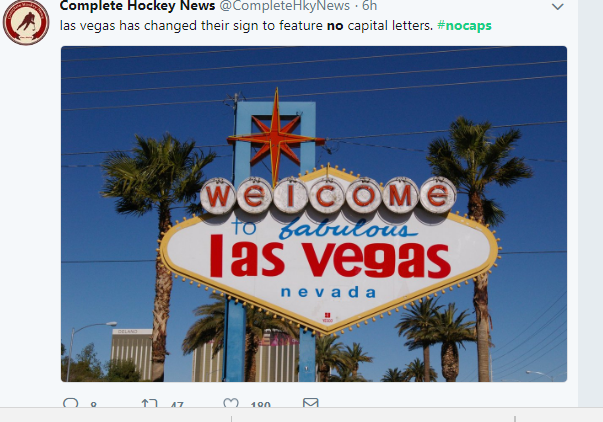Click the Complete Hockey News display name
Image resolution: width=603 pixels, height=422 pixels.
coord(137,6)
